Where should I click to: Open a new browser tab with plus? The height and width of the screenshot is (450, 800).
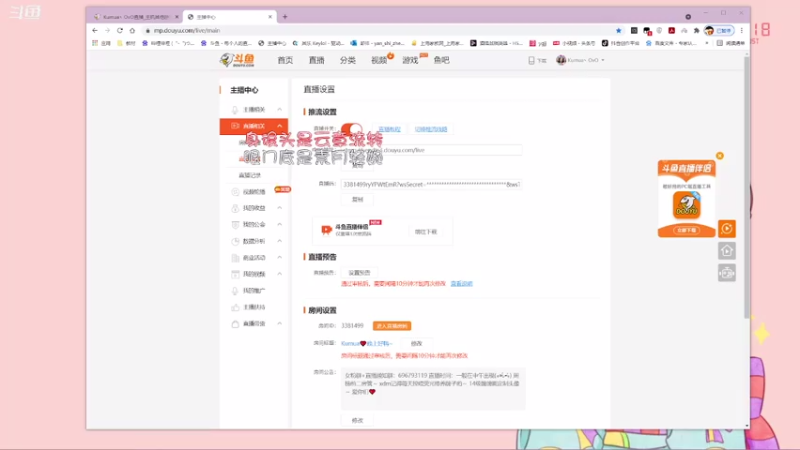285,17
